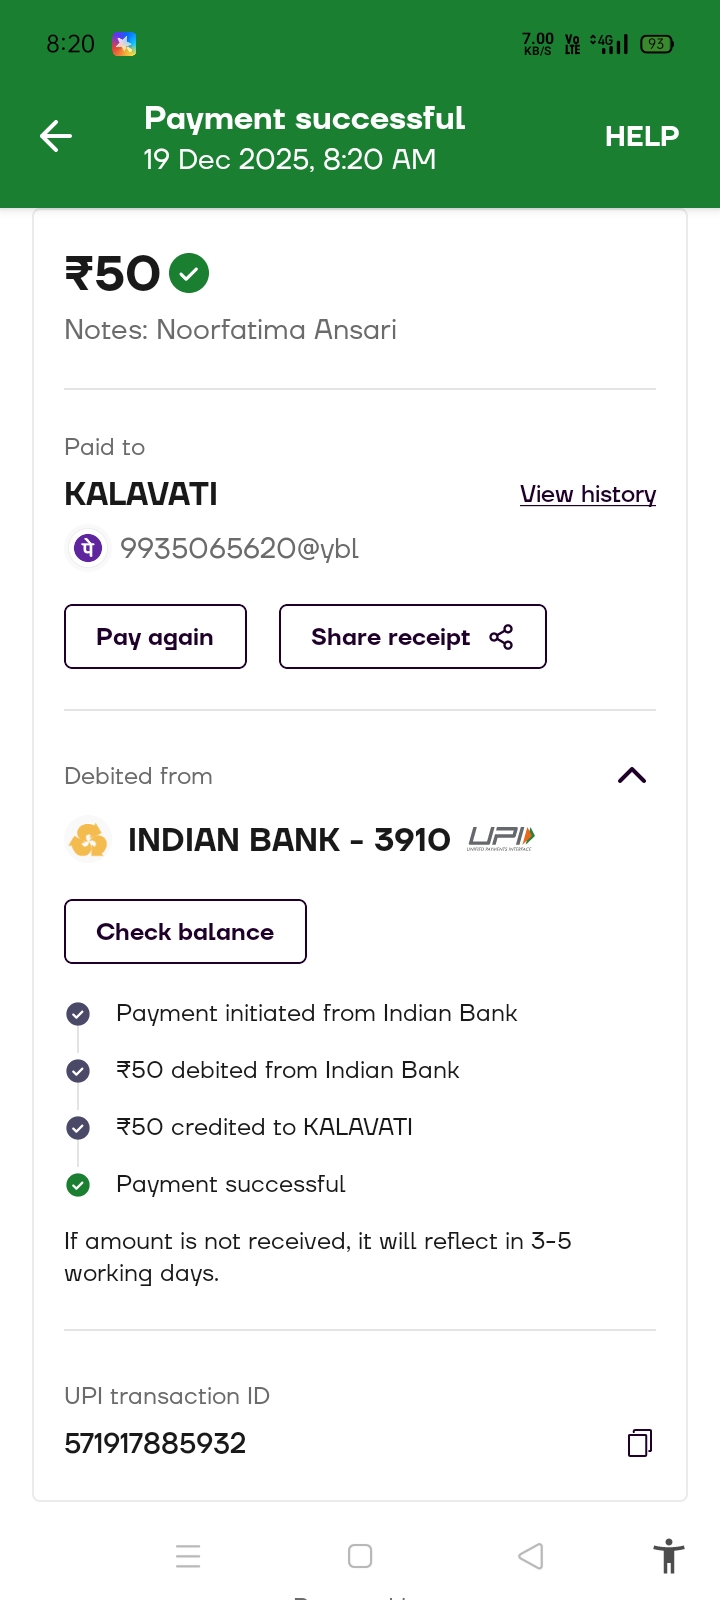The height and width of the screenshot is (1600, 720).
Task: Tap the 9935065620@ybl UPI address
Action: coord(239,548)
